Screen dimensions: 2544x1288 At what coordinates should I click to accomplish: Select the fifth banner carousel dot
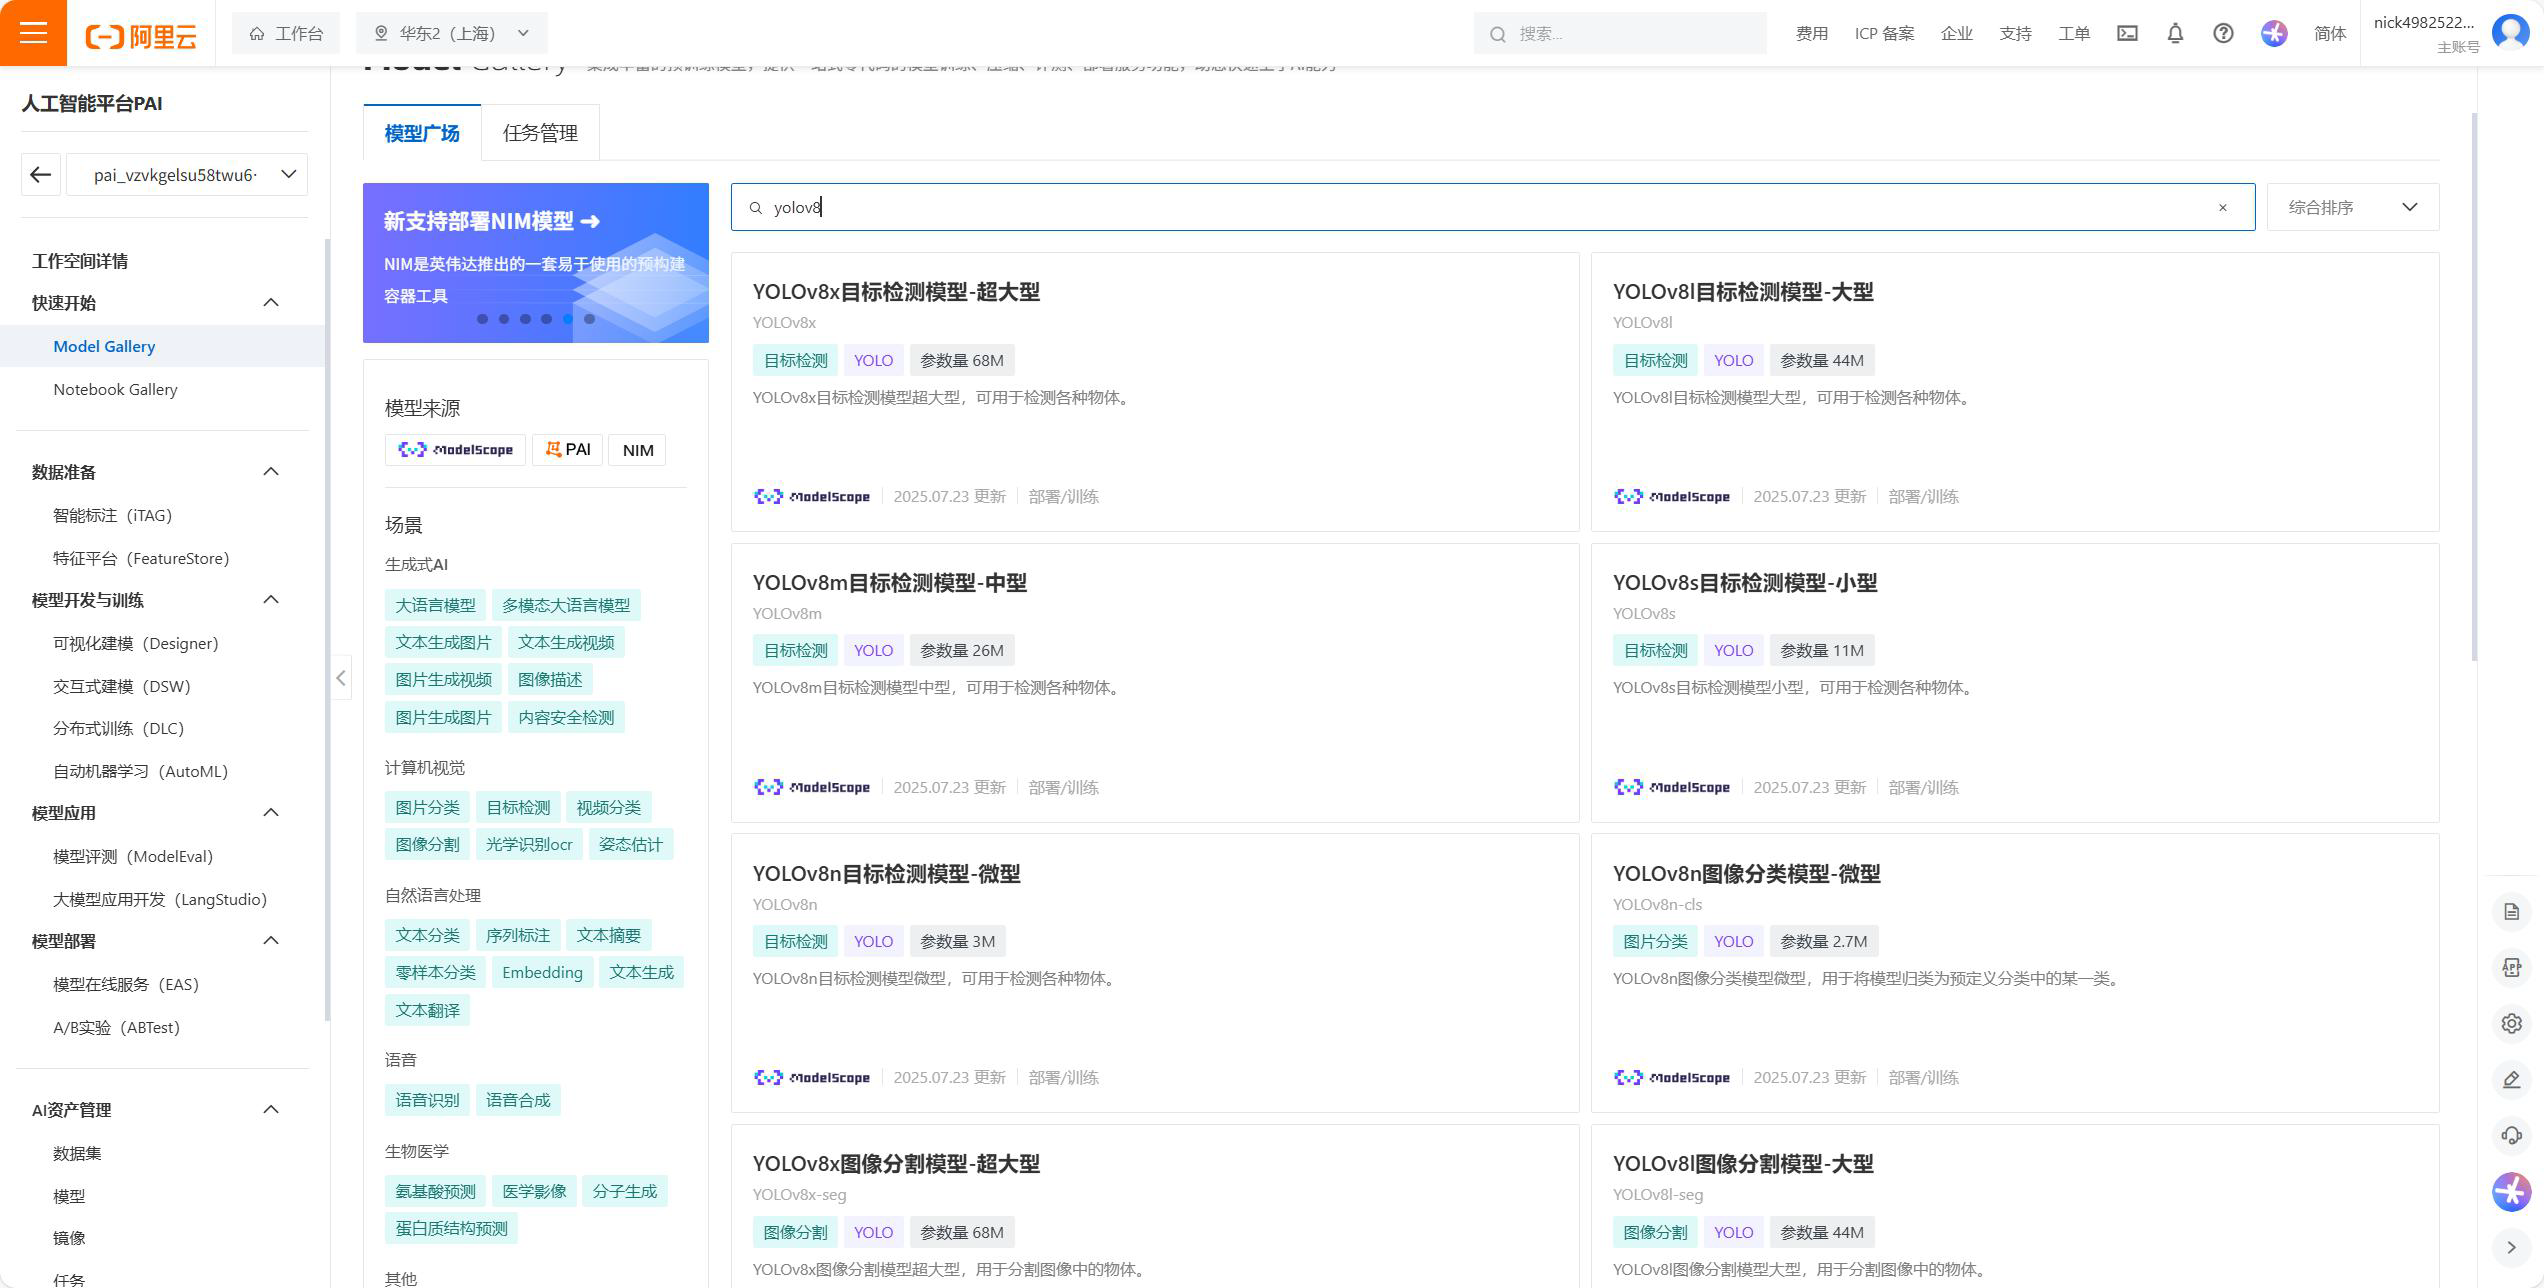(x=568, y=319)
